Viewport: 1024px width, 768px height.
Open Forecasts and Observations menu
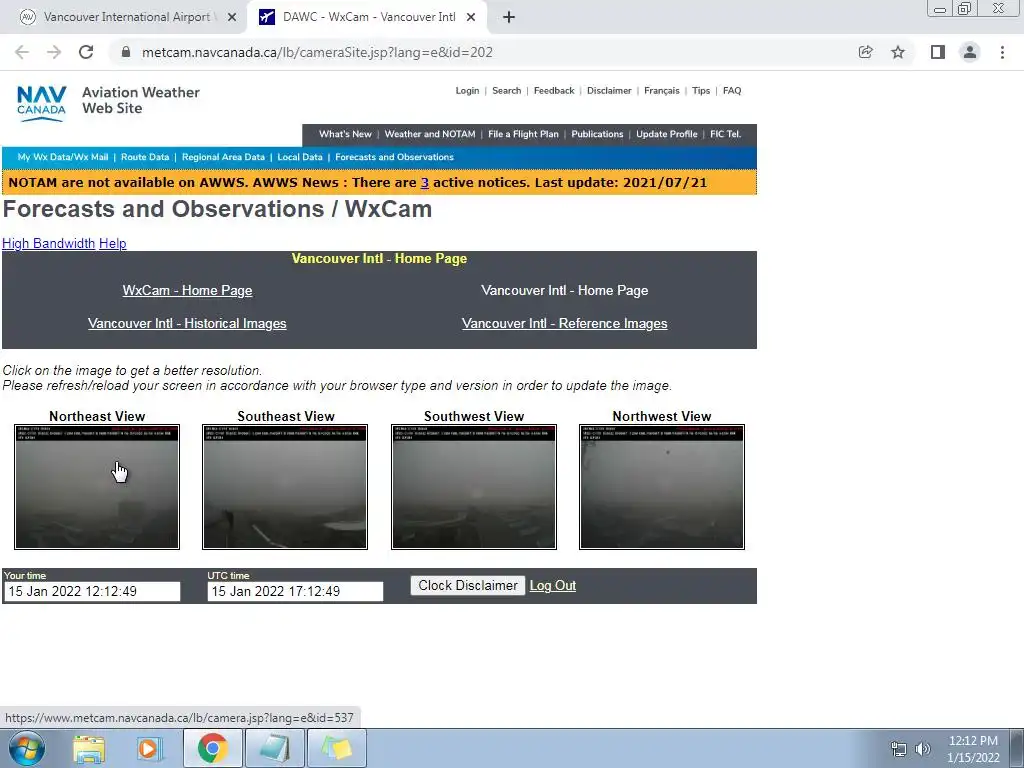pyautogui.click(x=394, y=157)
